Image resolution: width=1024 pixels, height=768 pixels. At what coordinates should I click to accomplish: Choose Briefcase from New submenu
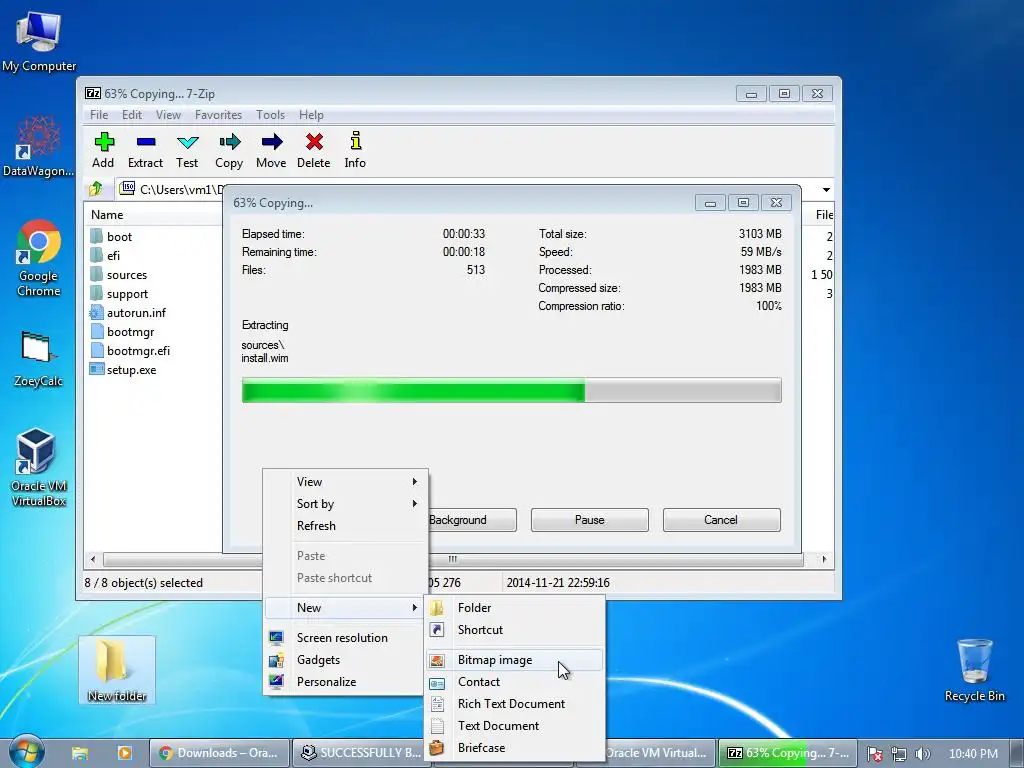coord(515,748)
